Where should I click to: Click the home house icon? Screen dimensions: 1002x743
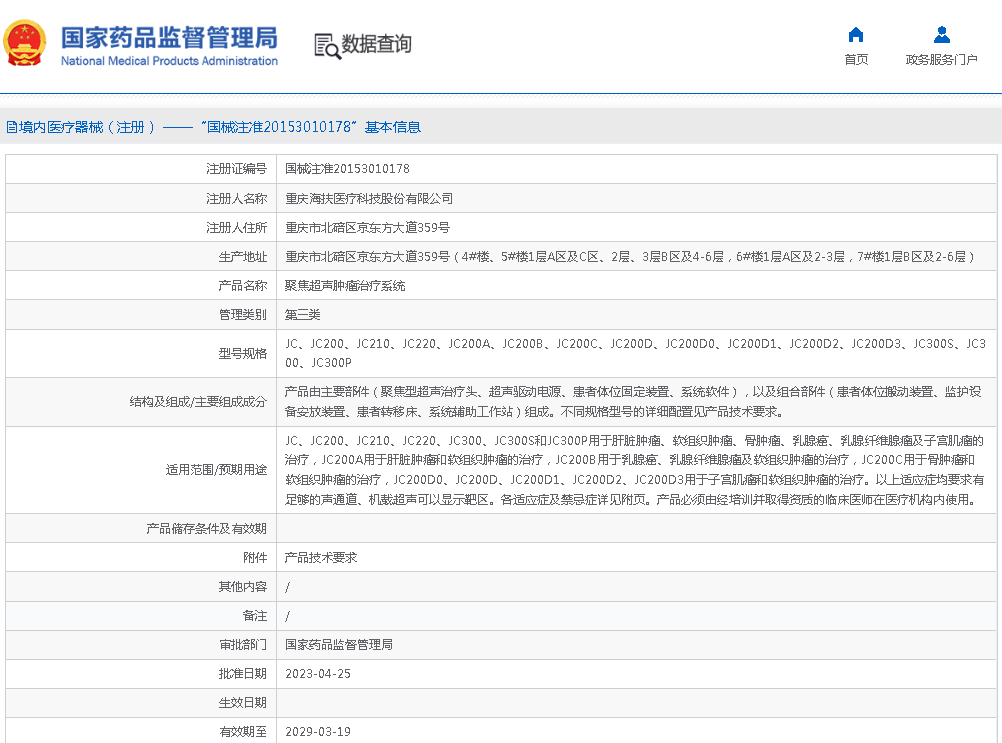point(855,35)
